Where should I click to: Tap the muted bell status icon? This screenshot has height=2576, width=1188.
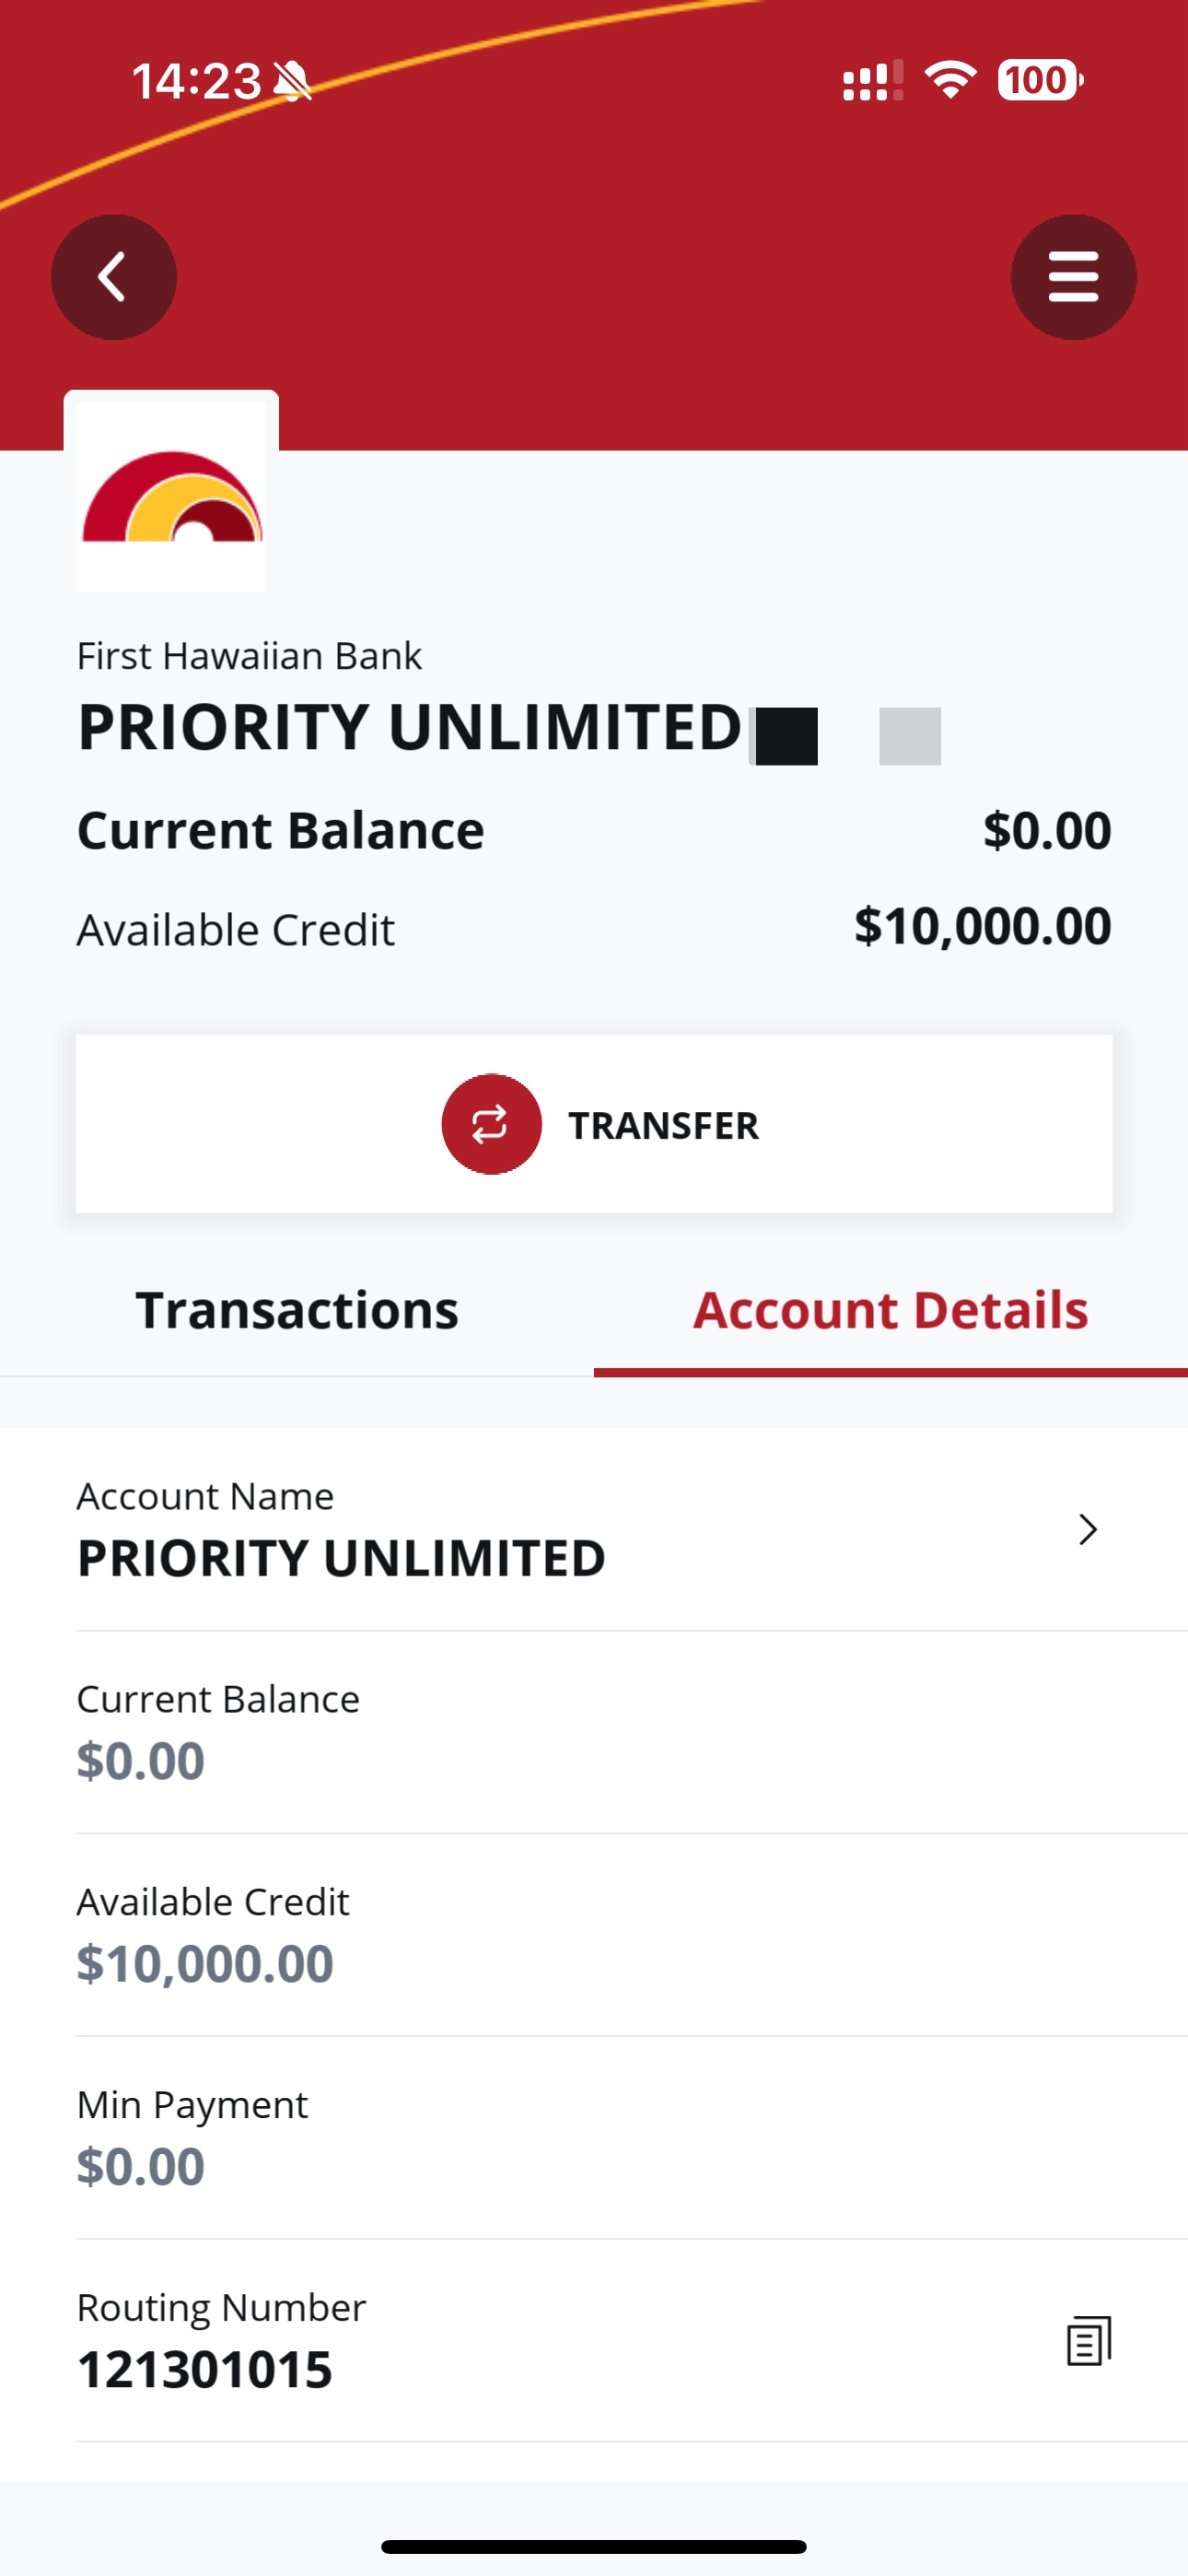coord(292,81)
